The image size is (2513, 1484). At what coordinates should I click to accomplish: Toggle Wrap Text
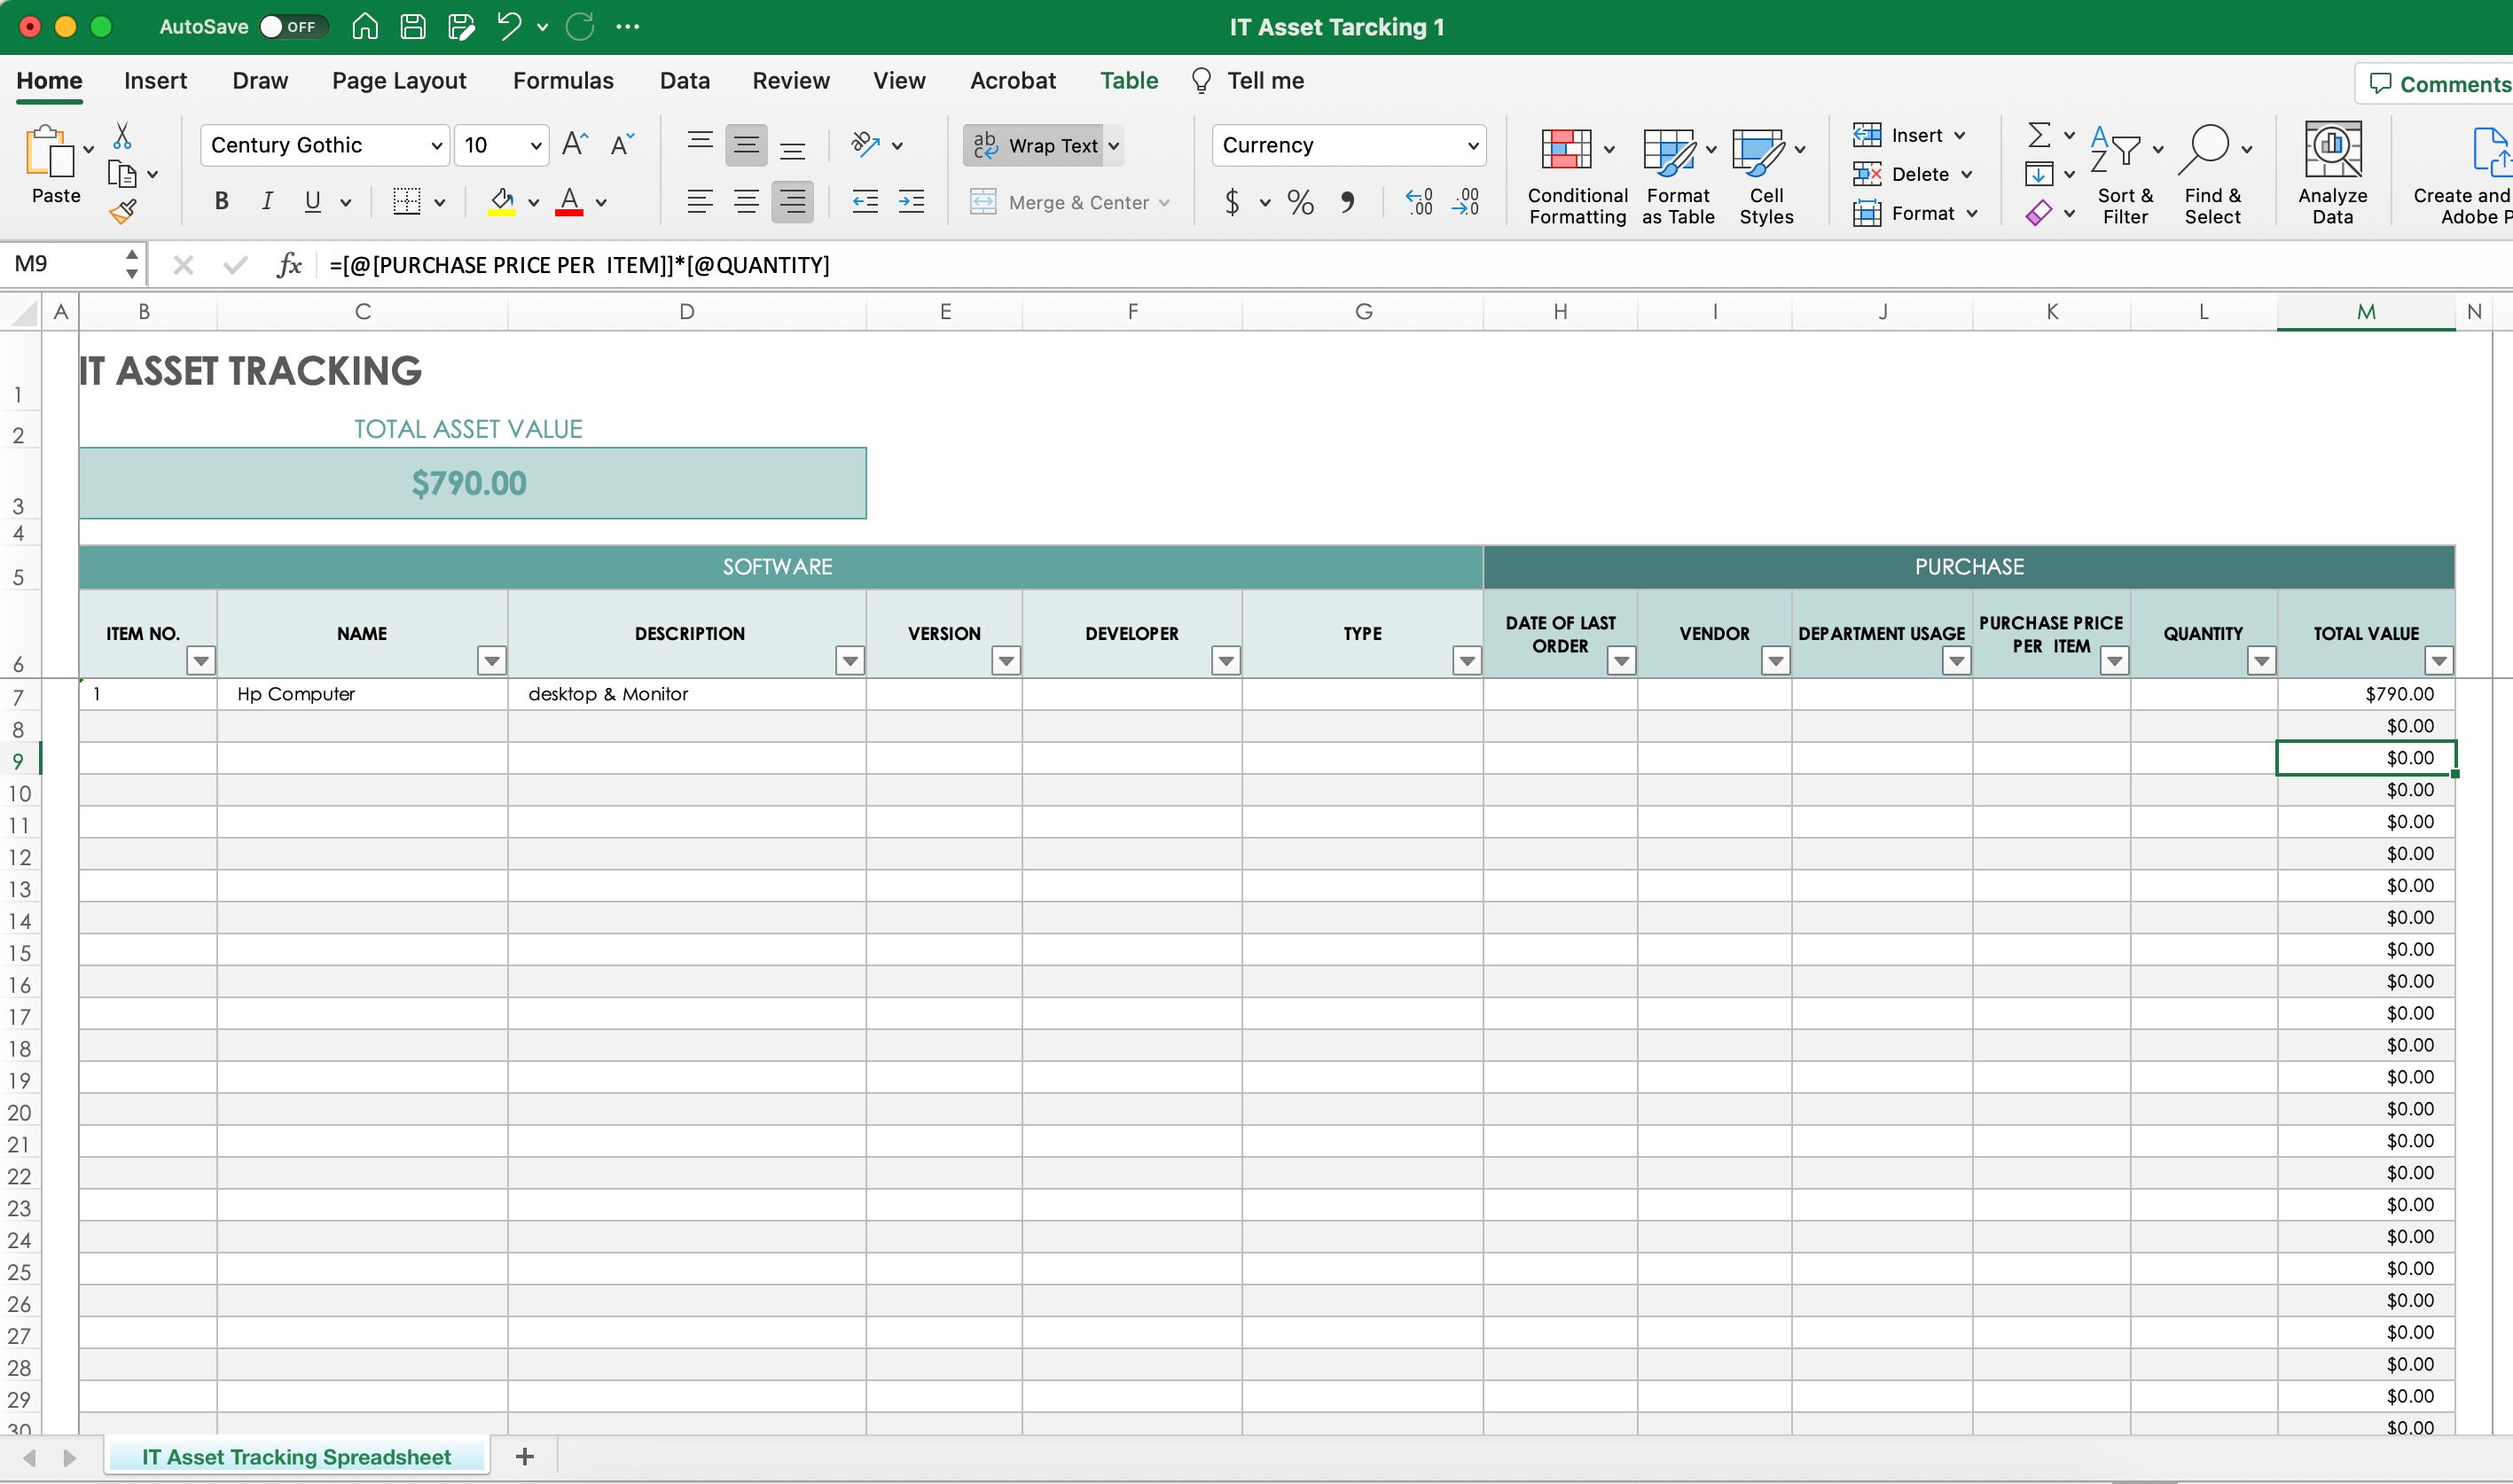1035,145
